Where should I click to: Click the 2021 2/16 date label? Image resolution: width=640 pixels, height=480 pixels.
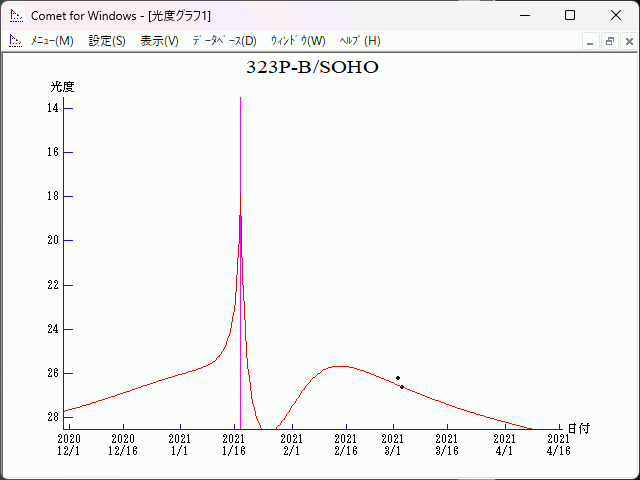pos(346,445)
